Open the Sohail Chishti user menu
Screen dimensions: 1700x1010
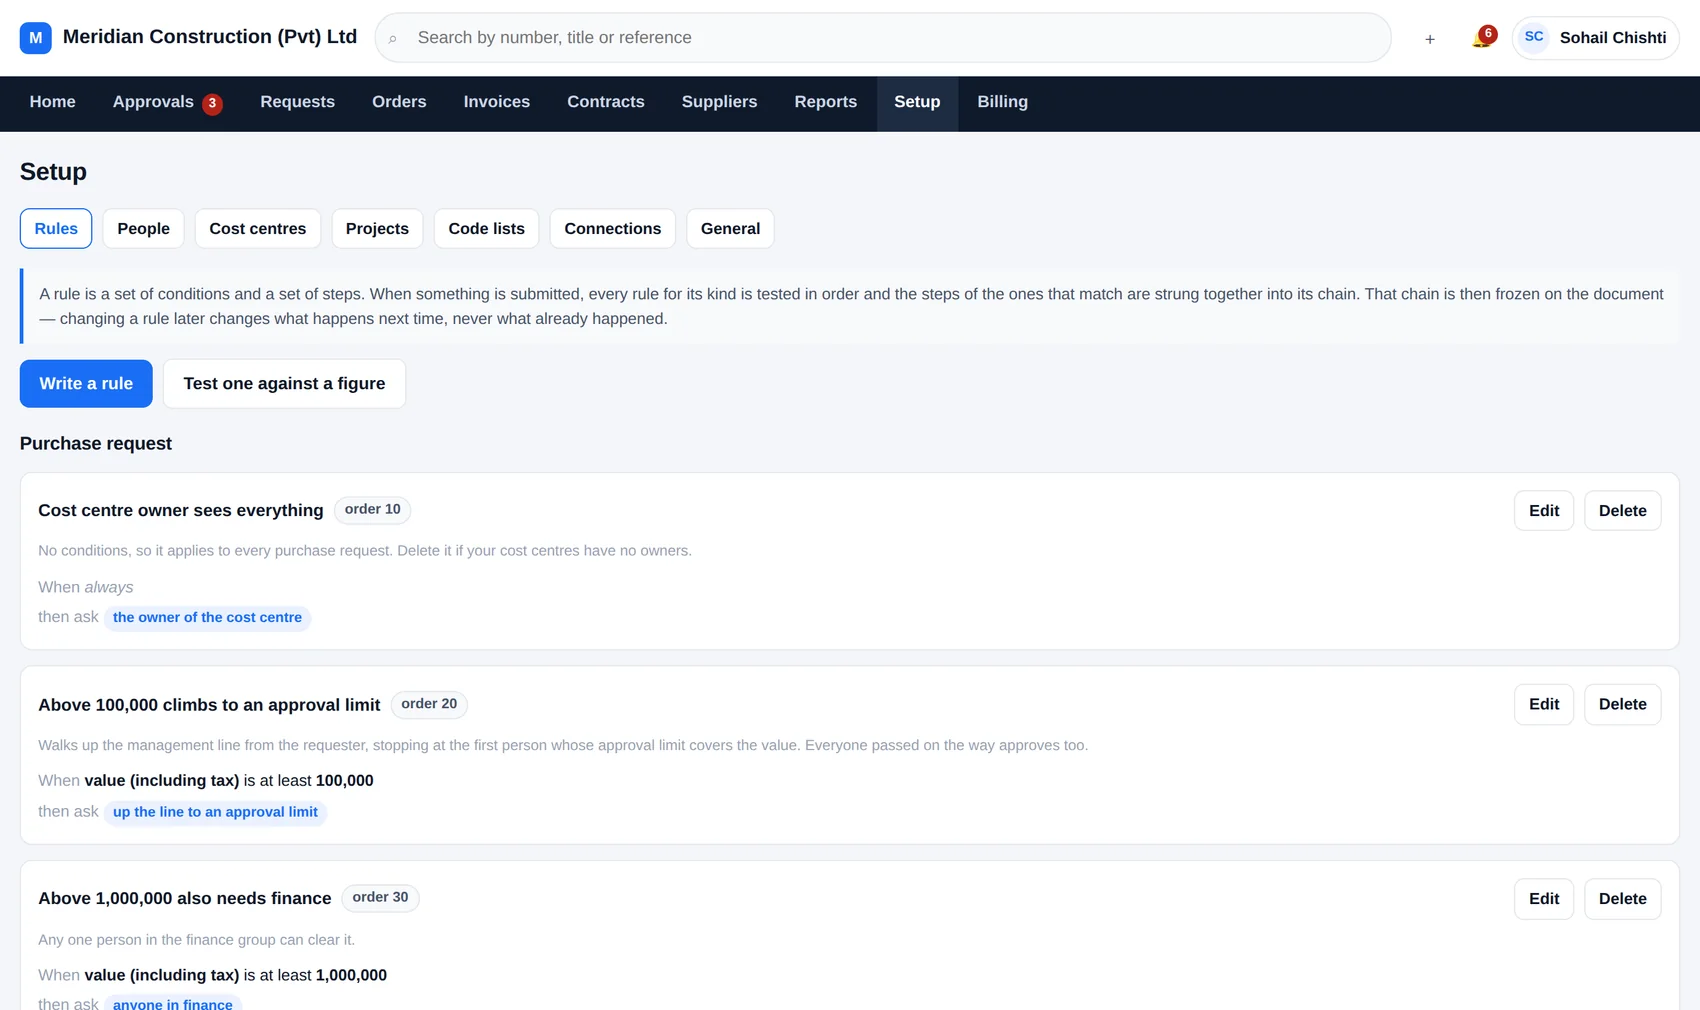pyautogui.click(x=1595, y=38)
